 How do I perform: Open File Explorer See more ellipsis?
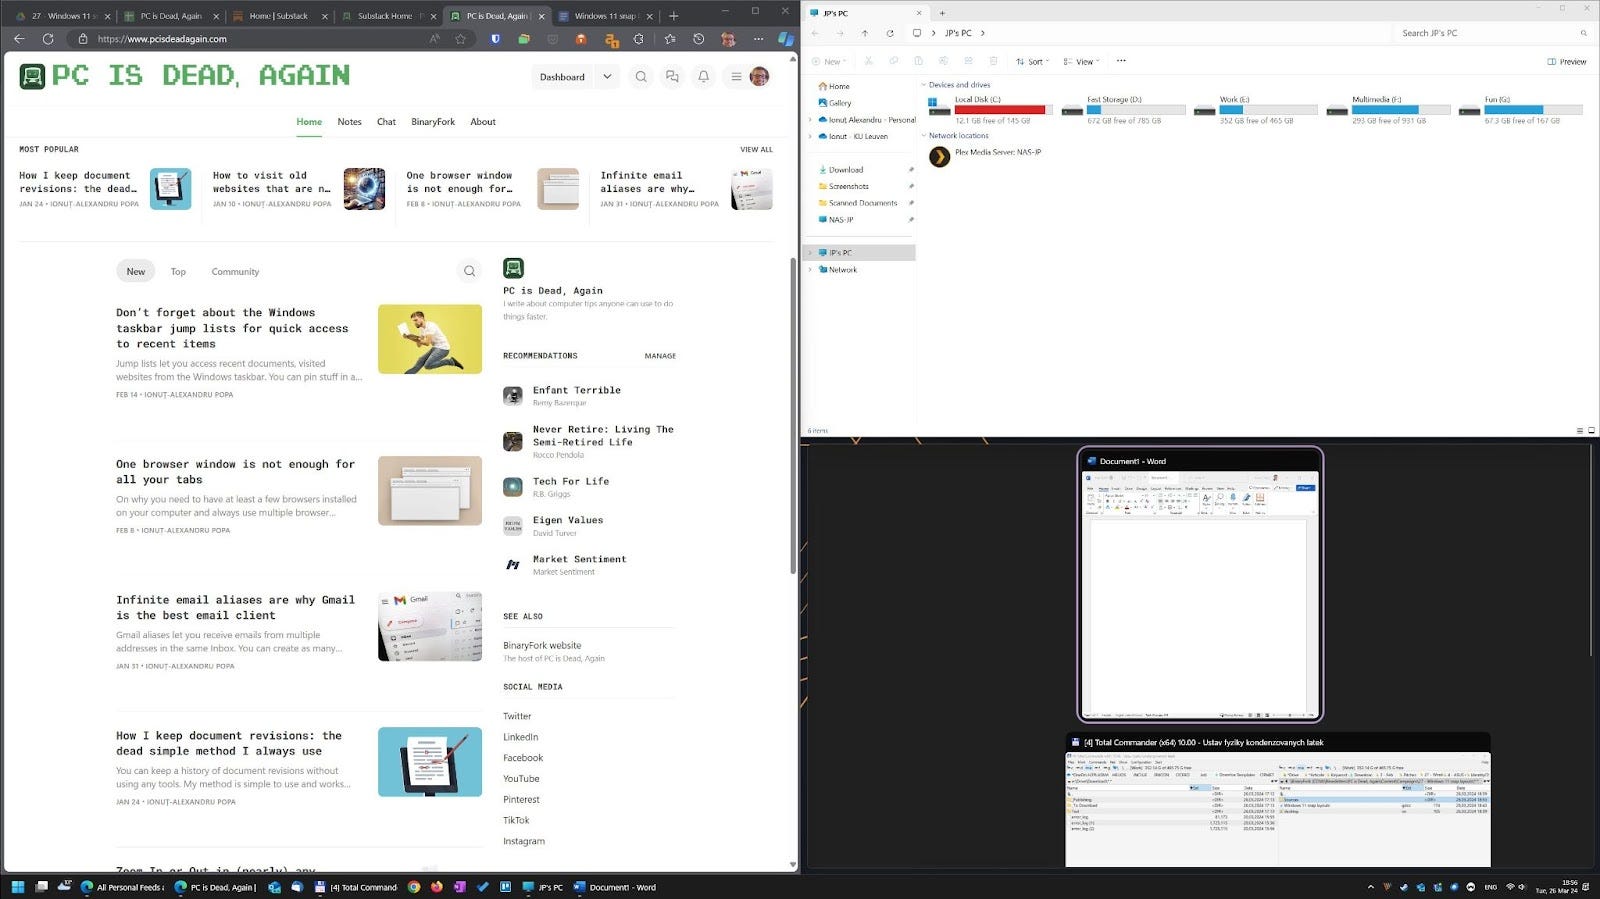(x=1121, y=61)
